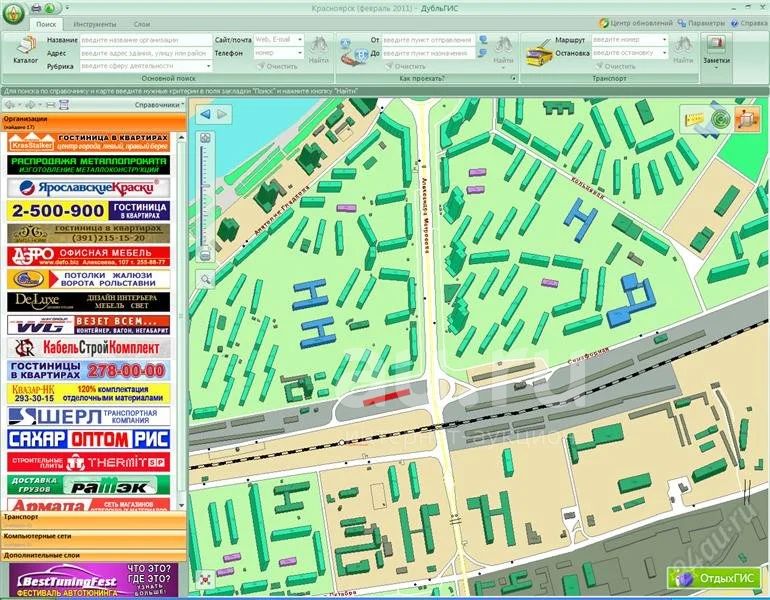Viewport: 770px width, 600px height.
Task: Expand the Транспорт panel section
Action: pyautogui.click(x=93, y=519)
